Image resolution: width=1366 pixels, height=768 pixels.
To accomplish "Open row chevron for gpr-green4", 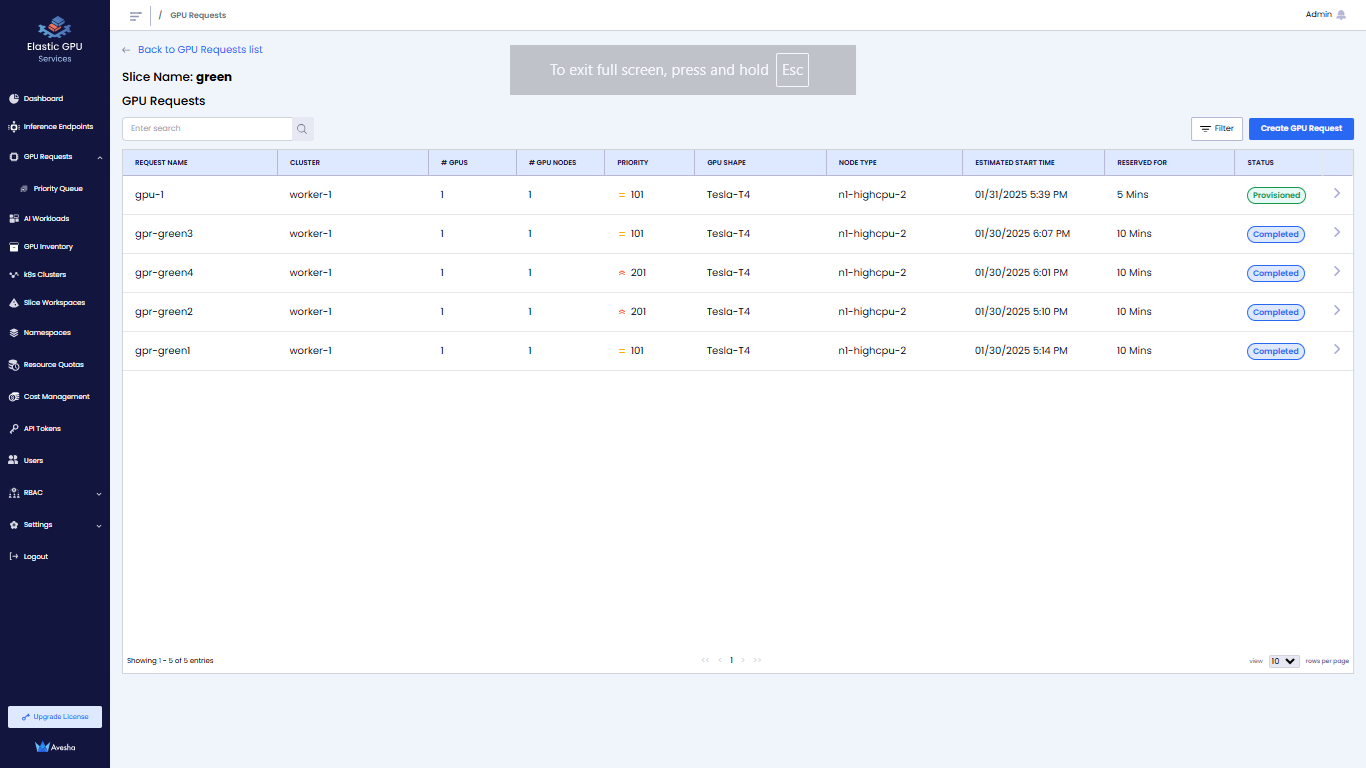I will click(1337, 272).
